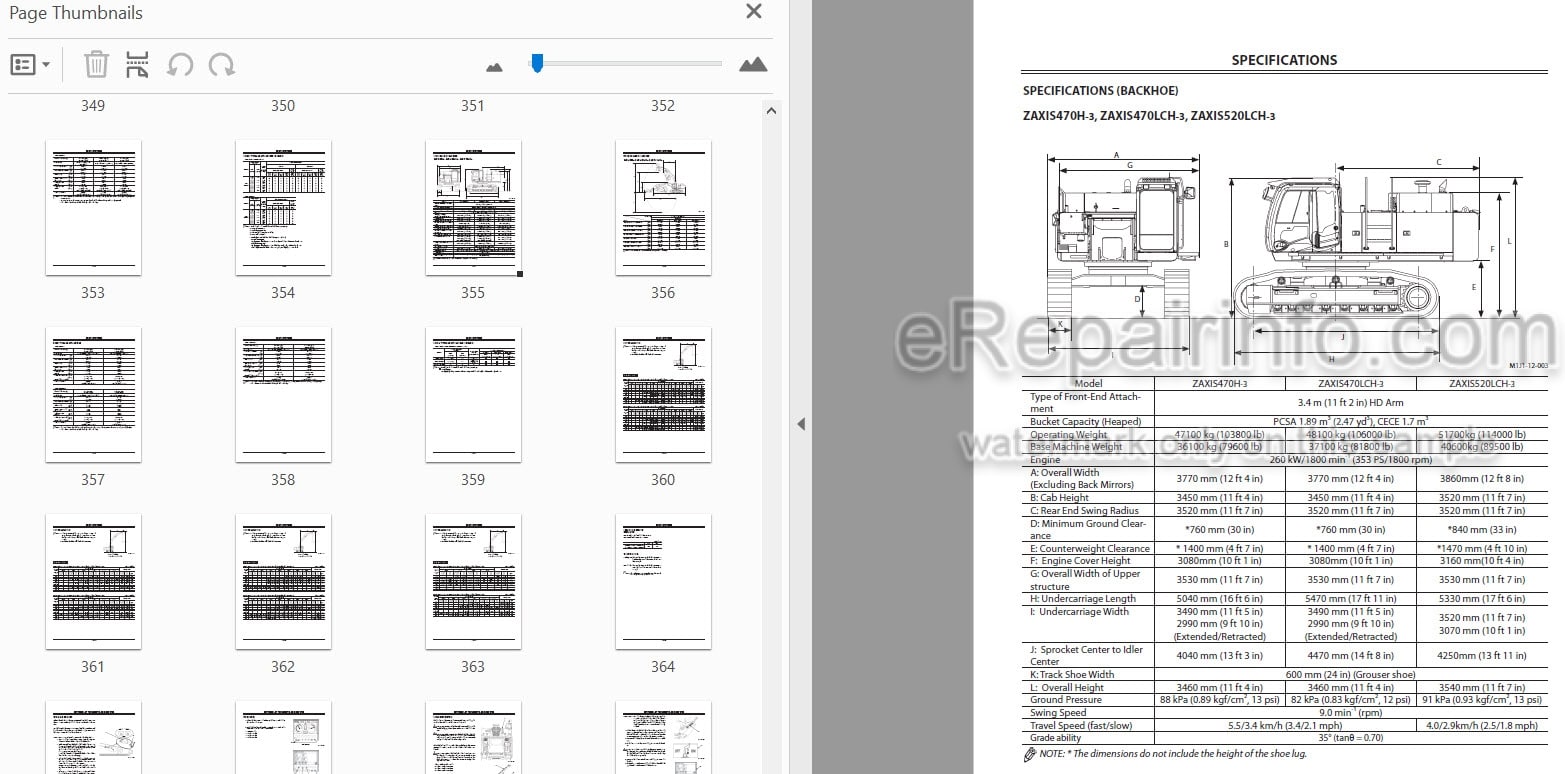
Task: Select page 363 thumbnail
Action: coord(473,581)
